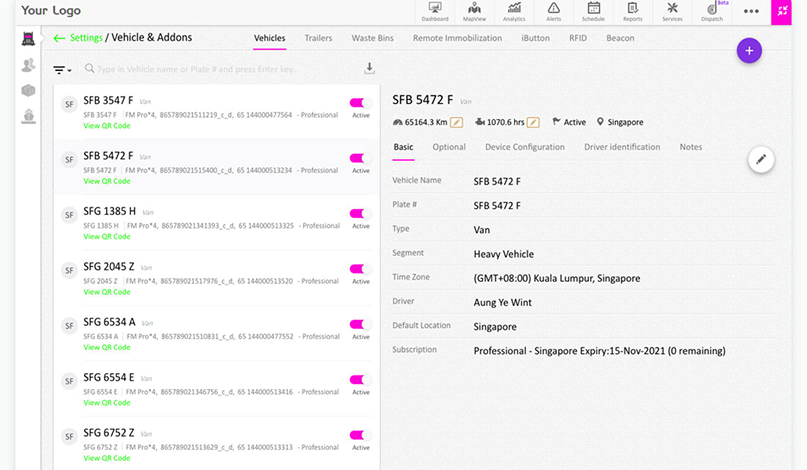The height and width of the screenshot is (470, 807).
Task: Go back to Settings via breadcrumb link
Action: pyautogui.click(x=85, y=38)
